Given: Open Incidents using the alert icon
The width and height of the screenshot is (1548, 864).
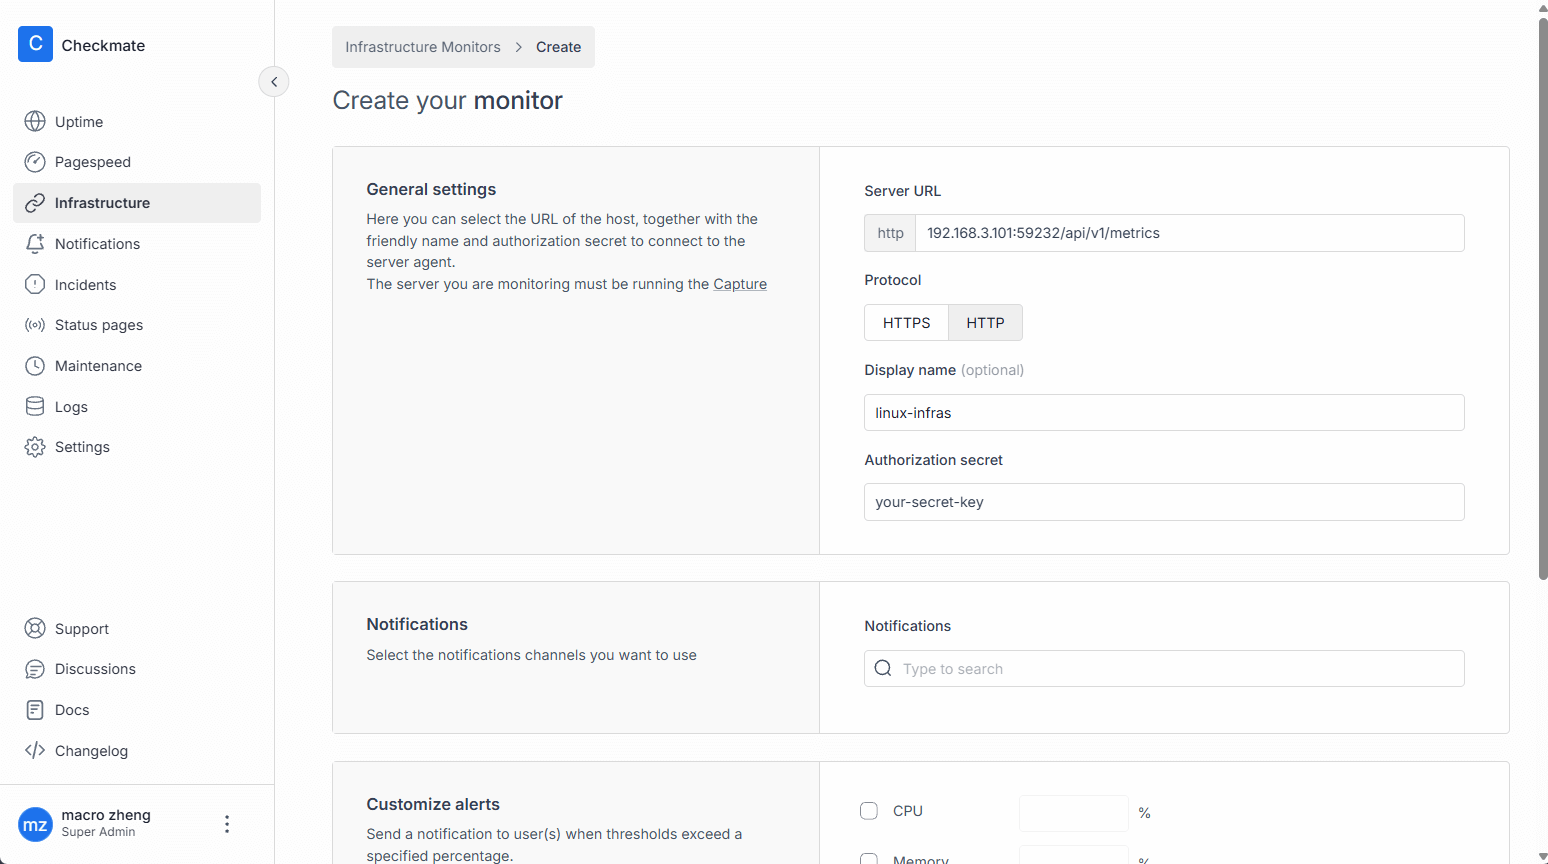Looking at the screenshot, I should 35,284.
